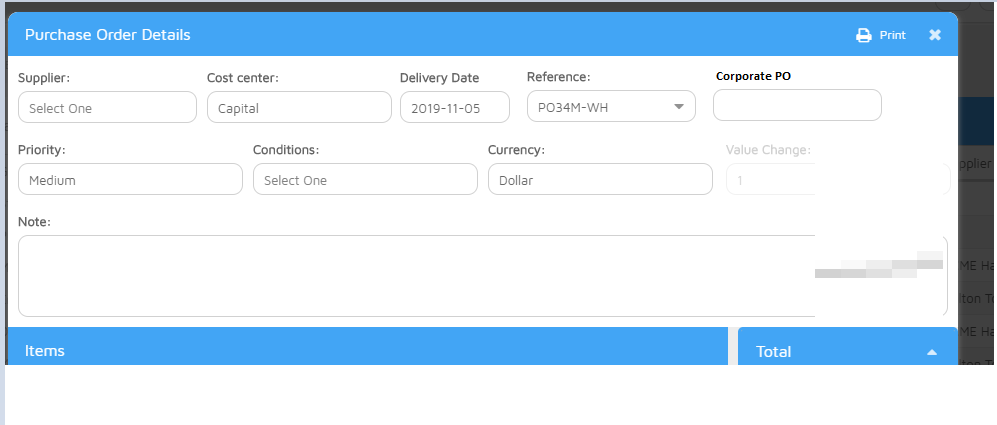The width and height of the screenshot is (997, 425).
Task: Open the Conditions Select One dropdown
Action: (365, 180)
